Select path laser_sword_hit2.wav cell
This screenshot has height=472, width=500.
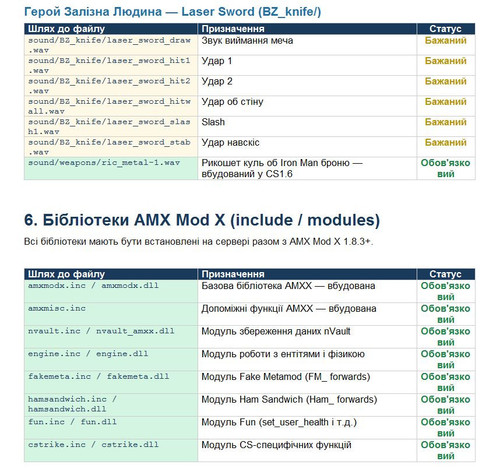(x=111, y=86)
